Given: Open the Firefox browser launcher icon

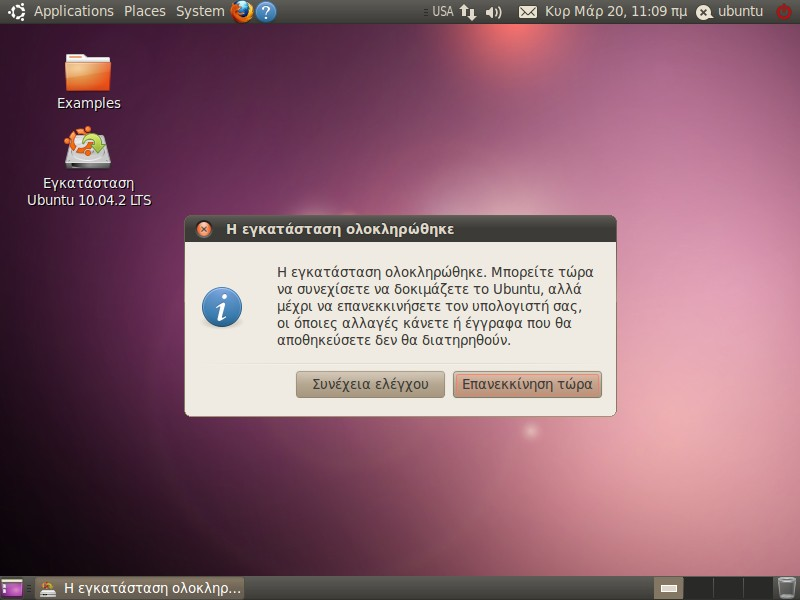Looking at the screenshot, I should [242, 11].
